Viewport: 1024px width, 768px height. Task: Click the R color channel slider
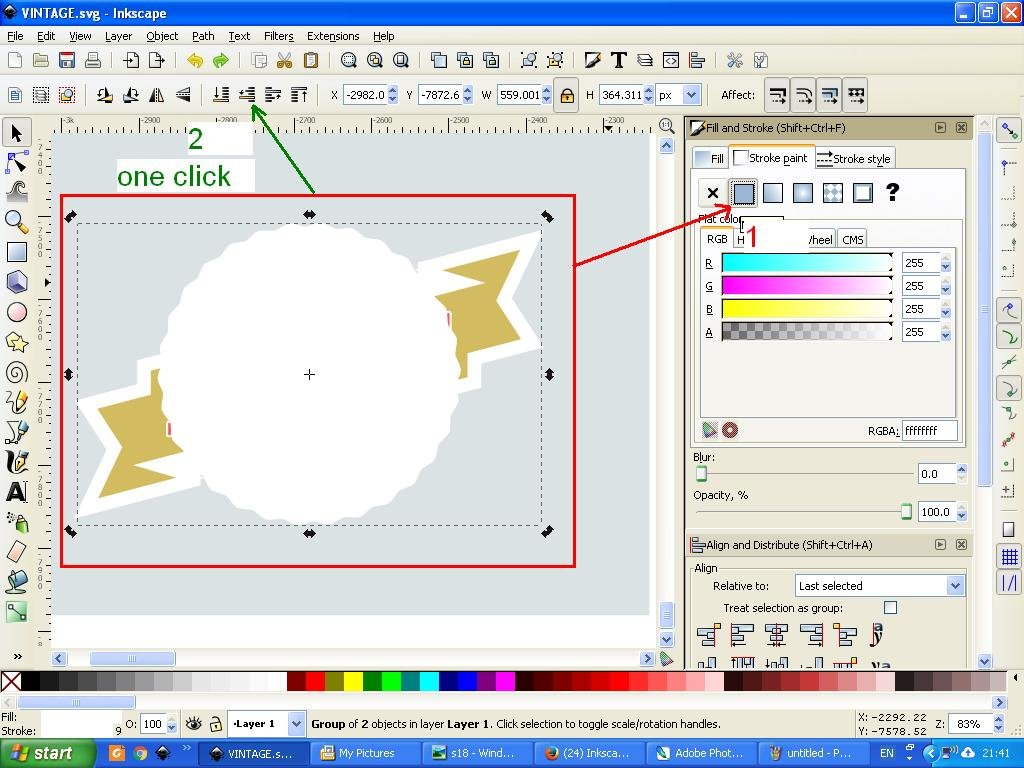[x=807, y=263]
